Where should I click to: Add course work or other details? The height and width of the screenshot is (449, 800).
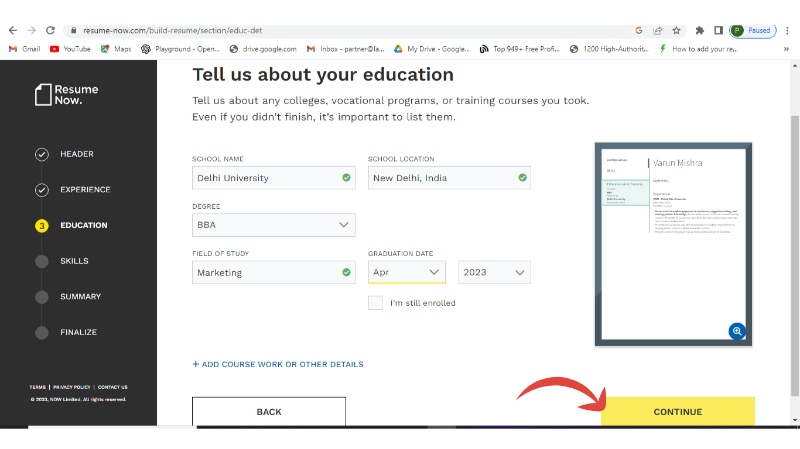click(x=278, y=364)
